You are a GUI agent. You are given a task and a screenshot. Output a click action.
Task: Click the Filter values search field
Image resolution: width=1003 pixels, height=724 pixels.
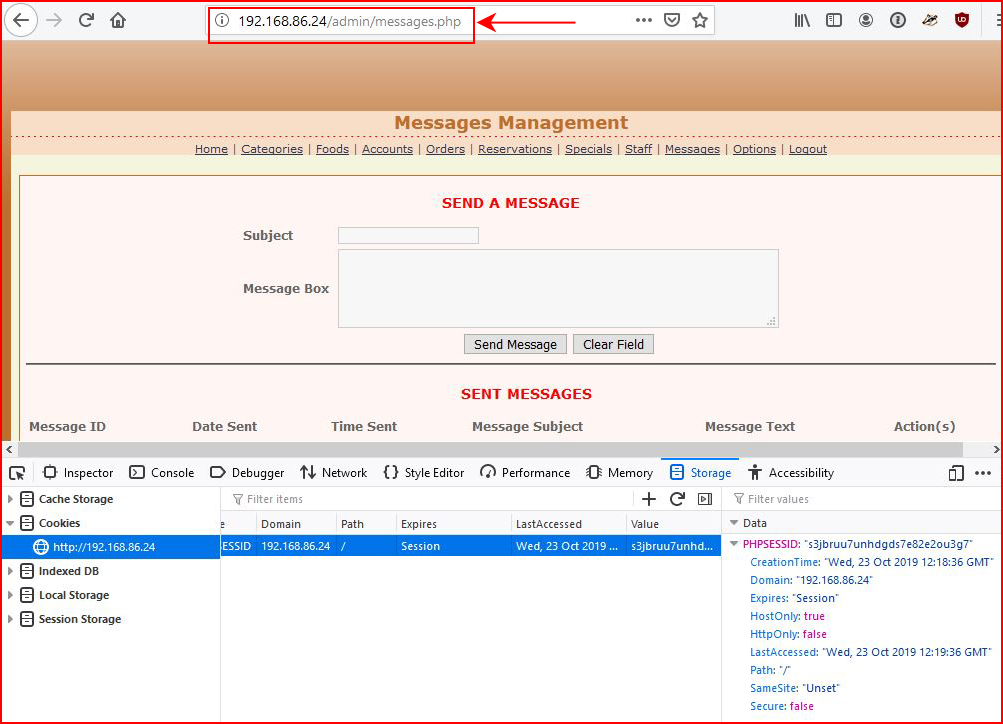click(x=864, y=499)
